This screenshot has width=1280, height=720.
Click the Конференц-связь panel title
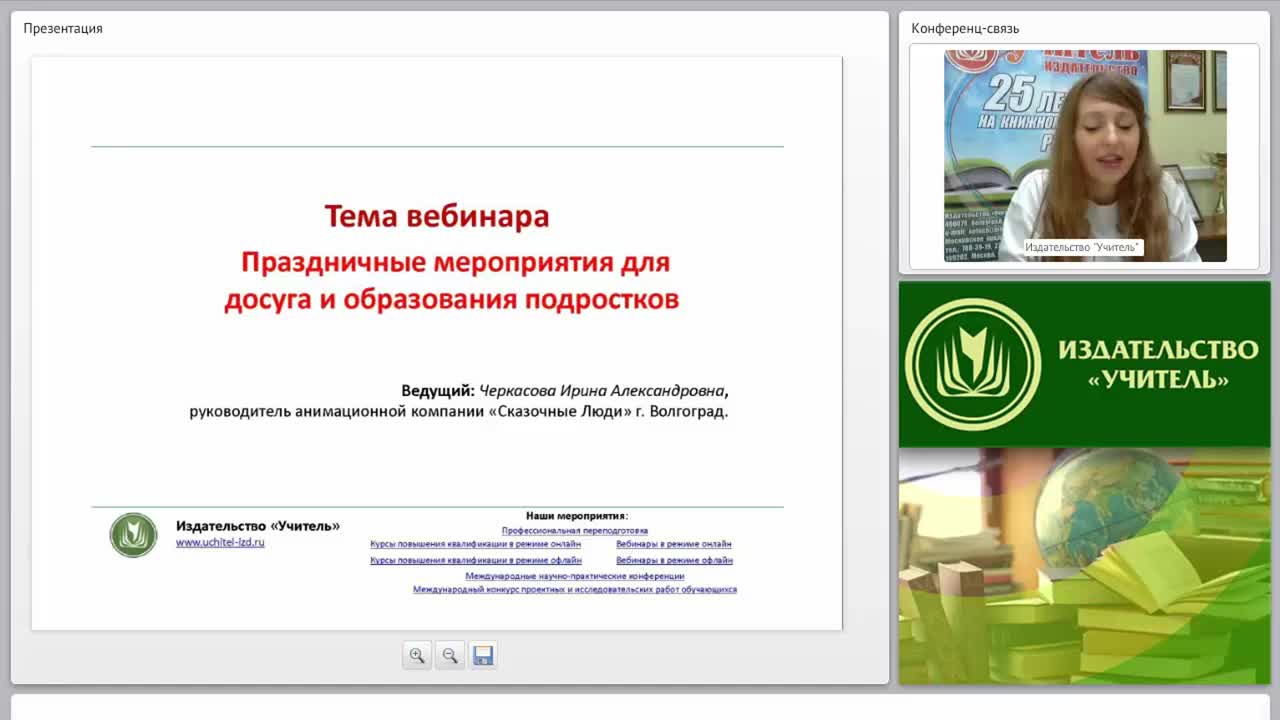(965, 28)
